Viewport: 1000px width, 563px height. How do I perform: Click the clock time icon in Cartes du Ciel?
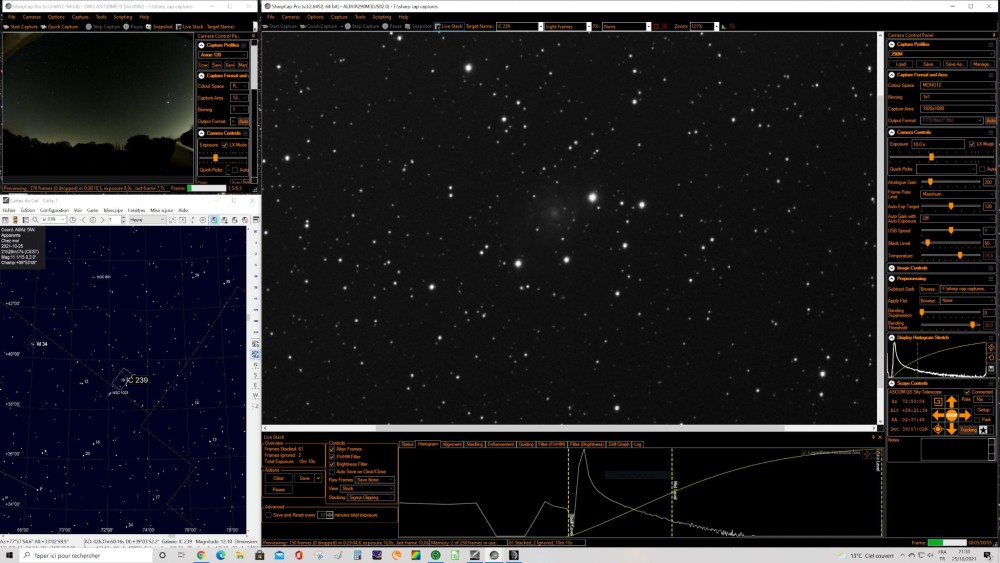coord(73,220)
